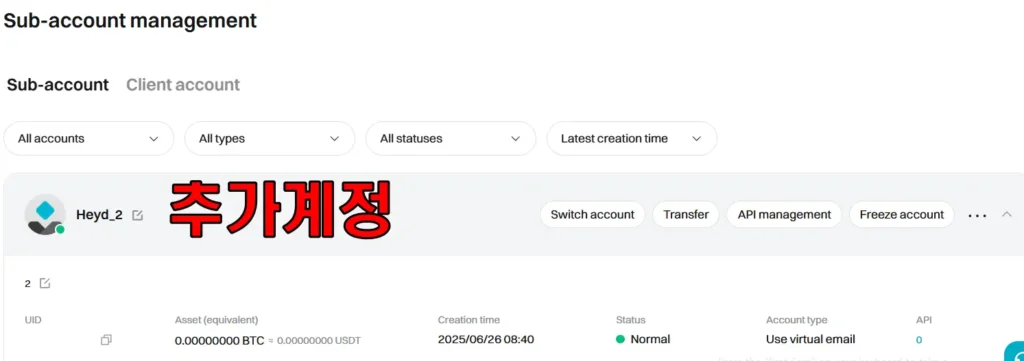This screenshot has height=361, width=1024.
Task: Open the three-dots more options menu
Action: (977, 215)
